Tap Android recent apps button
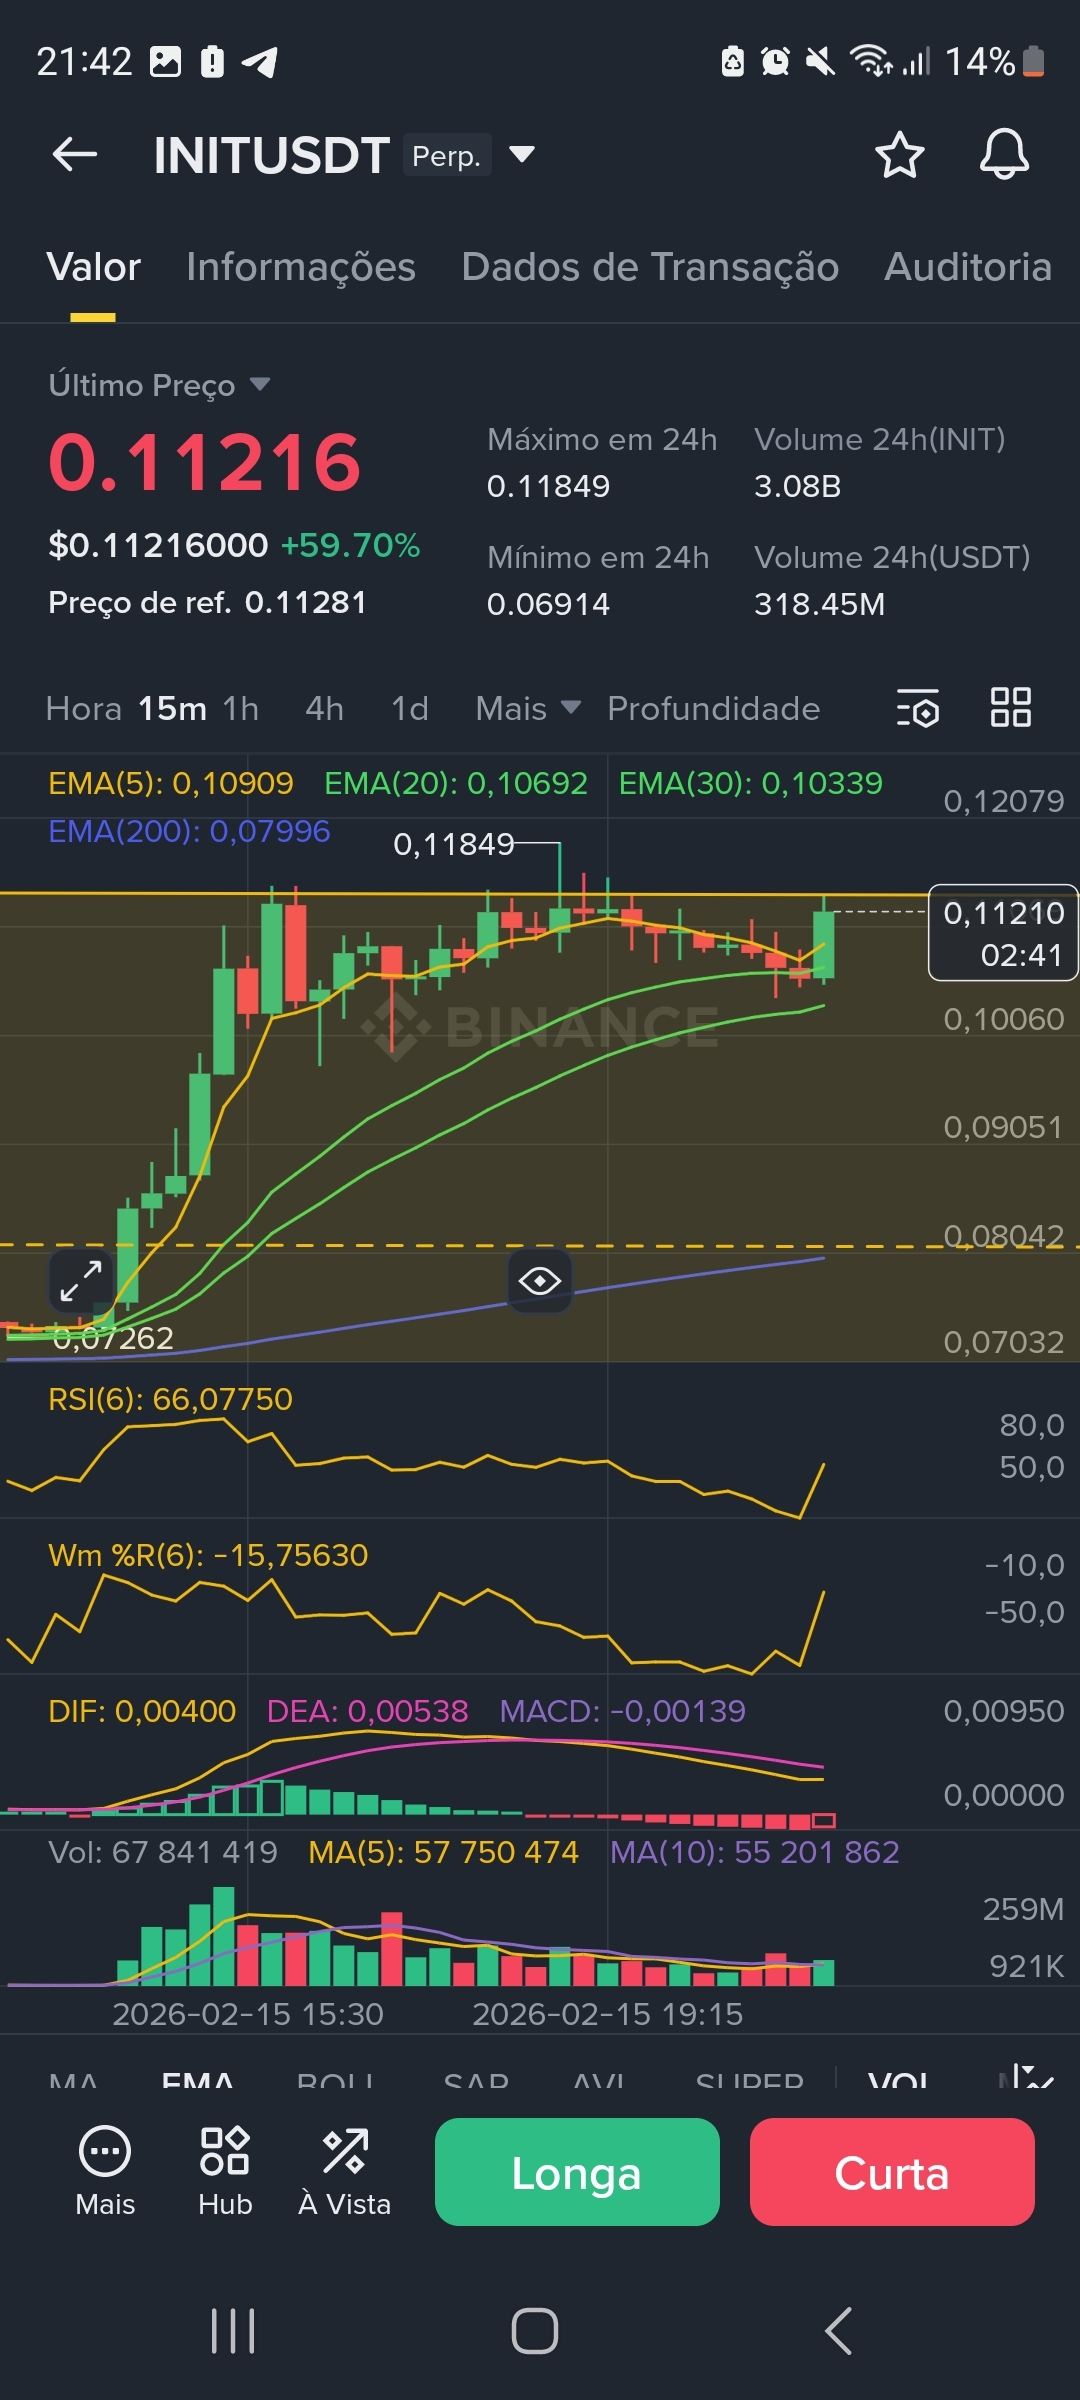 tap(233, 2331)
